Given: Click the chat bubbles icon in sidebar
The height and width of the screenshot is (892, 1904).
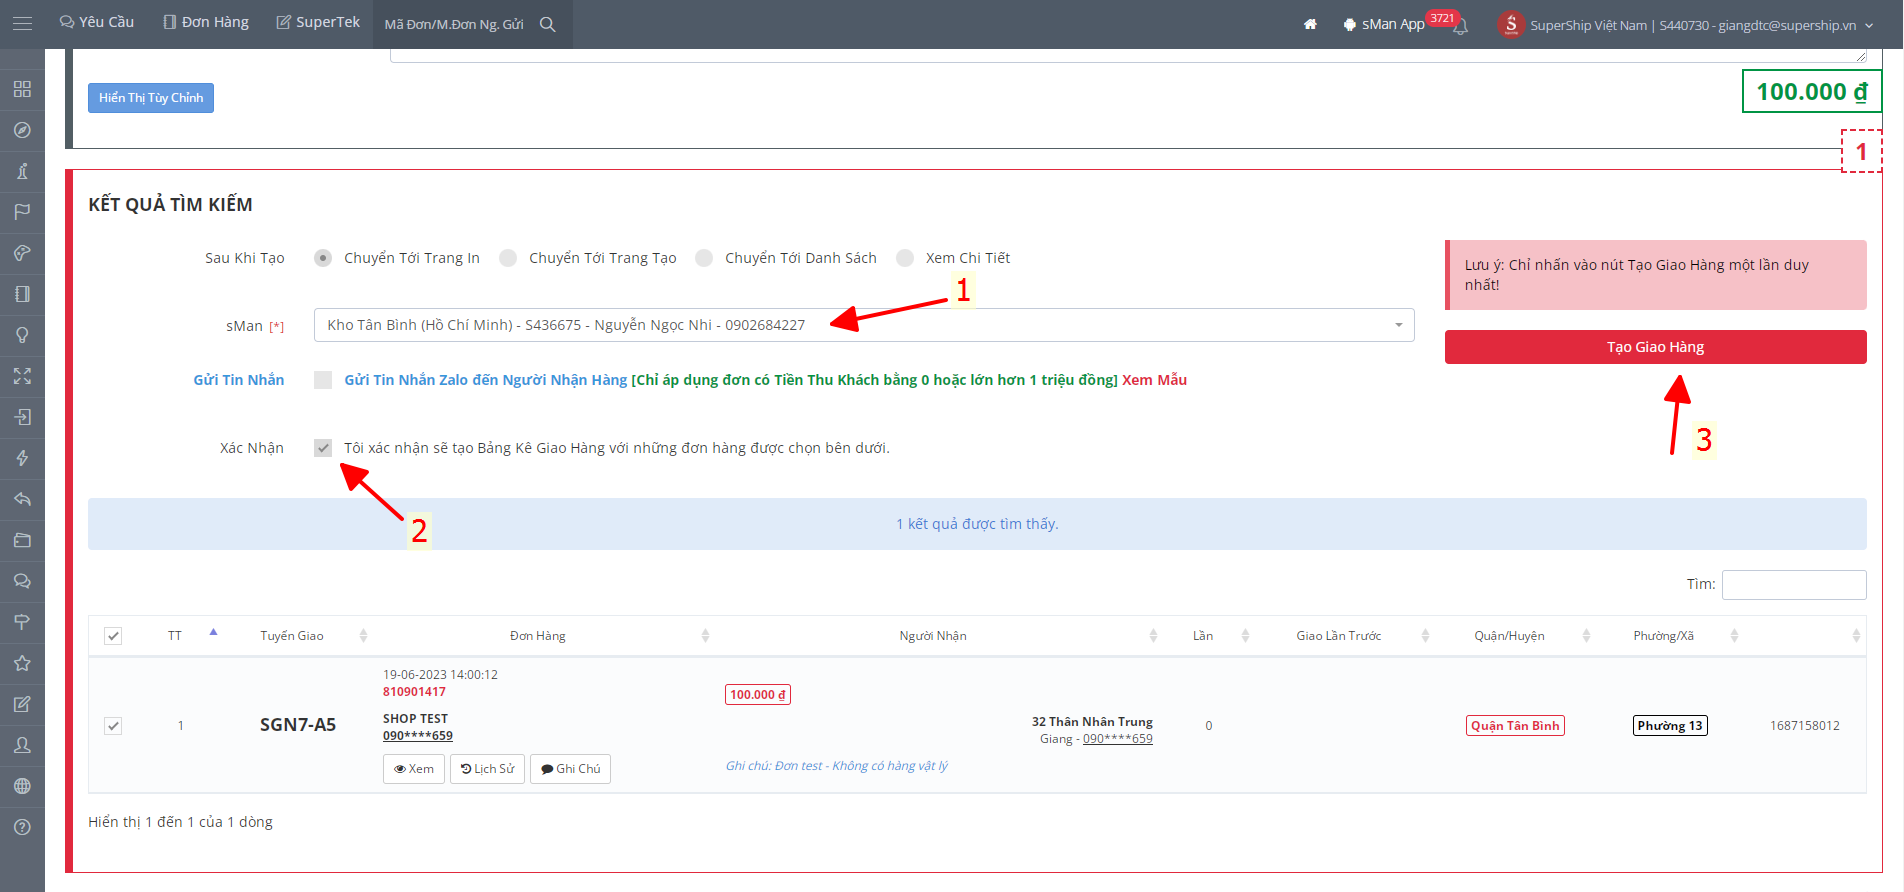Looking at the screenshot, I should click(x=22, y=581).
